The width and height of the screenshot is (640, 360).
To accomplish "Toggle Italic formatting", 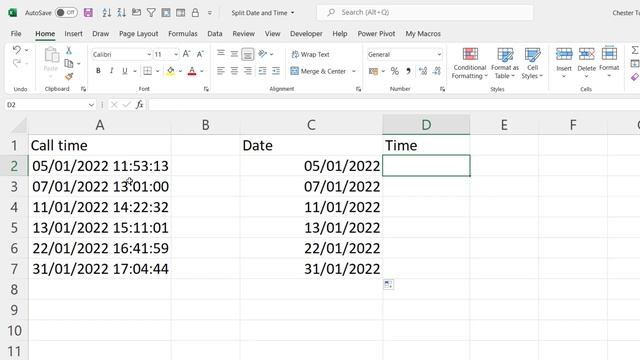I will point(111,71).
